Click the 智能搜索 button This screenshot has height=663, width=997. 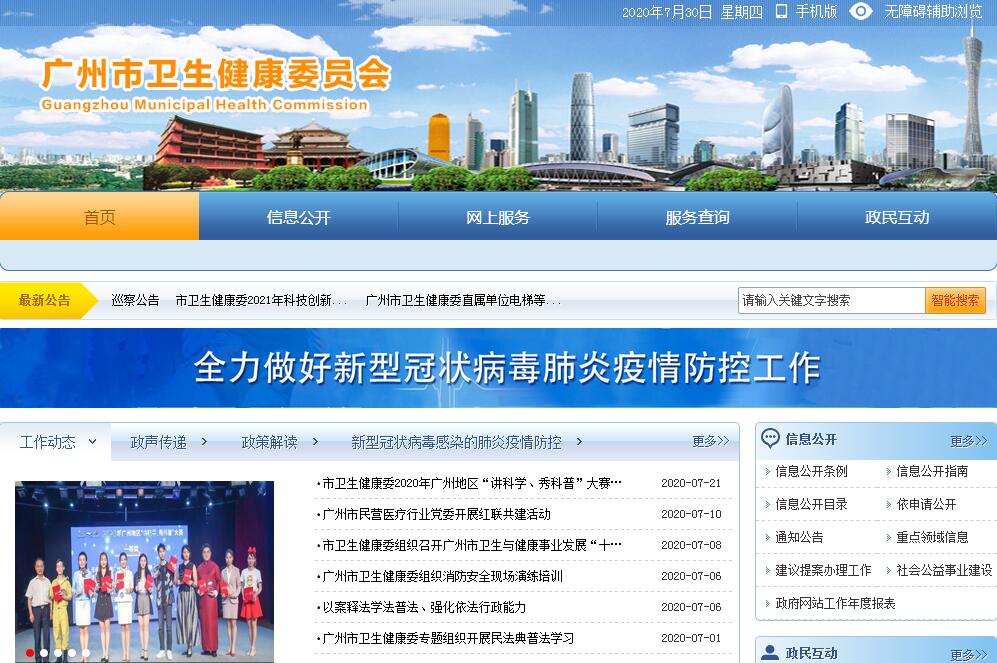tap(955, 301)
